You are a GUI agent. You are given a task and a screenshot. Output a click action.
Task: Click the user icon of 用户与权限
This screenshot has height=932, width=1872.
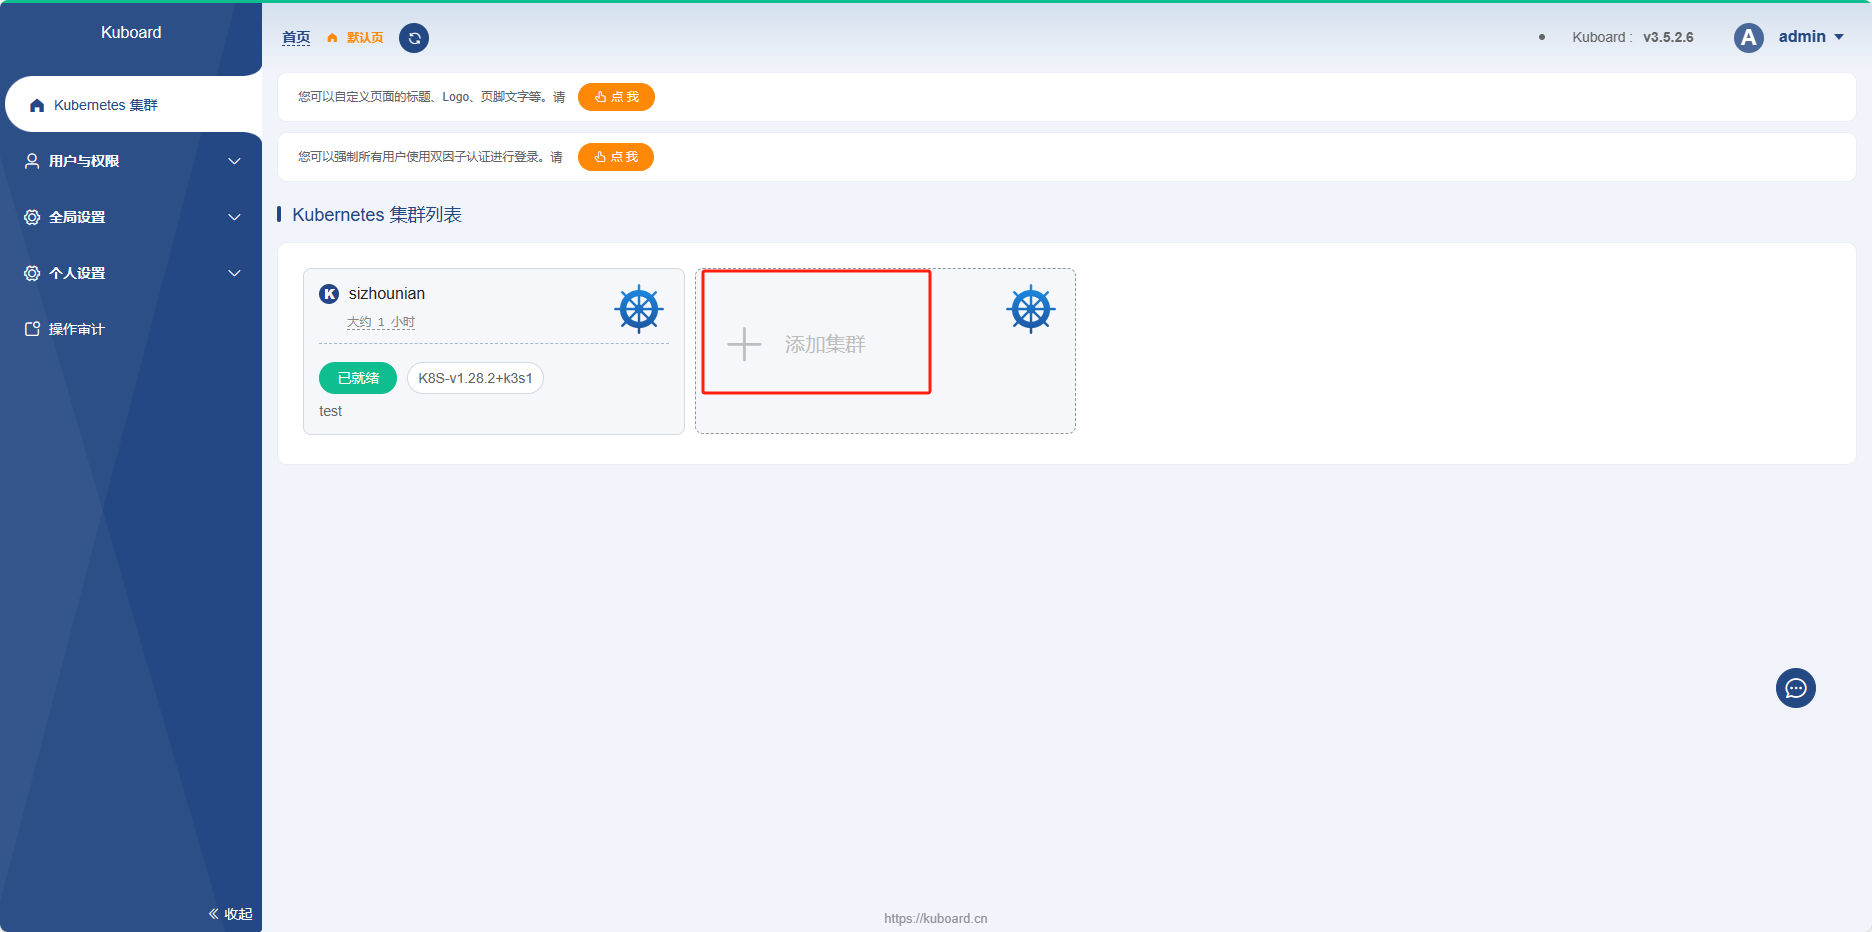coord(32,161)
